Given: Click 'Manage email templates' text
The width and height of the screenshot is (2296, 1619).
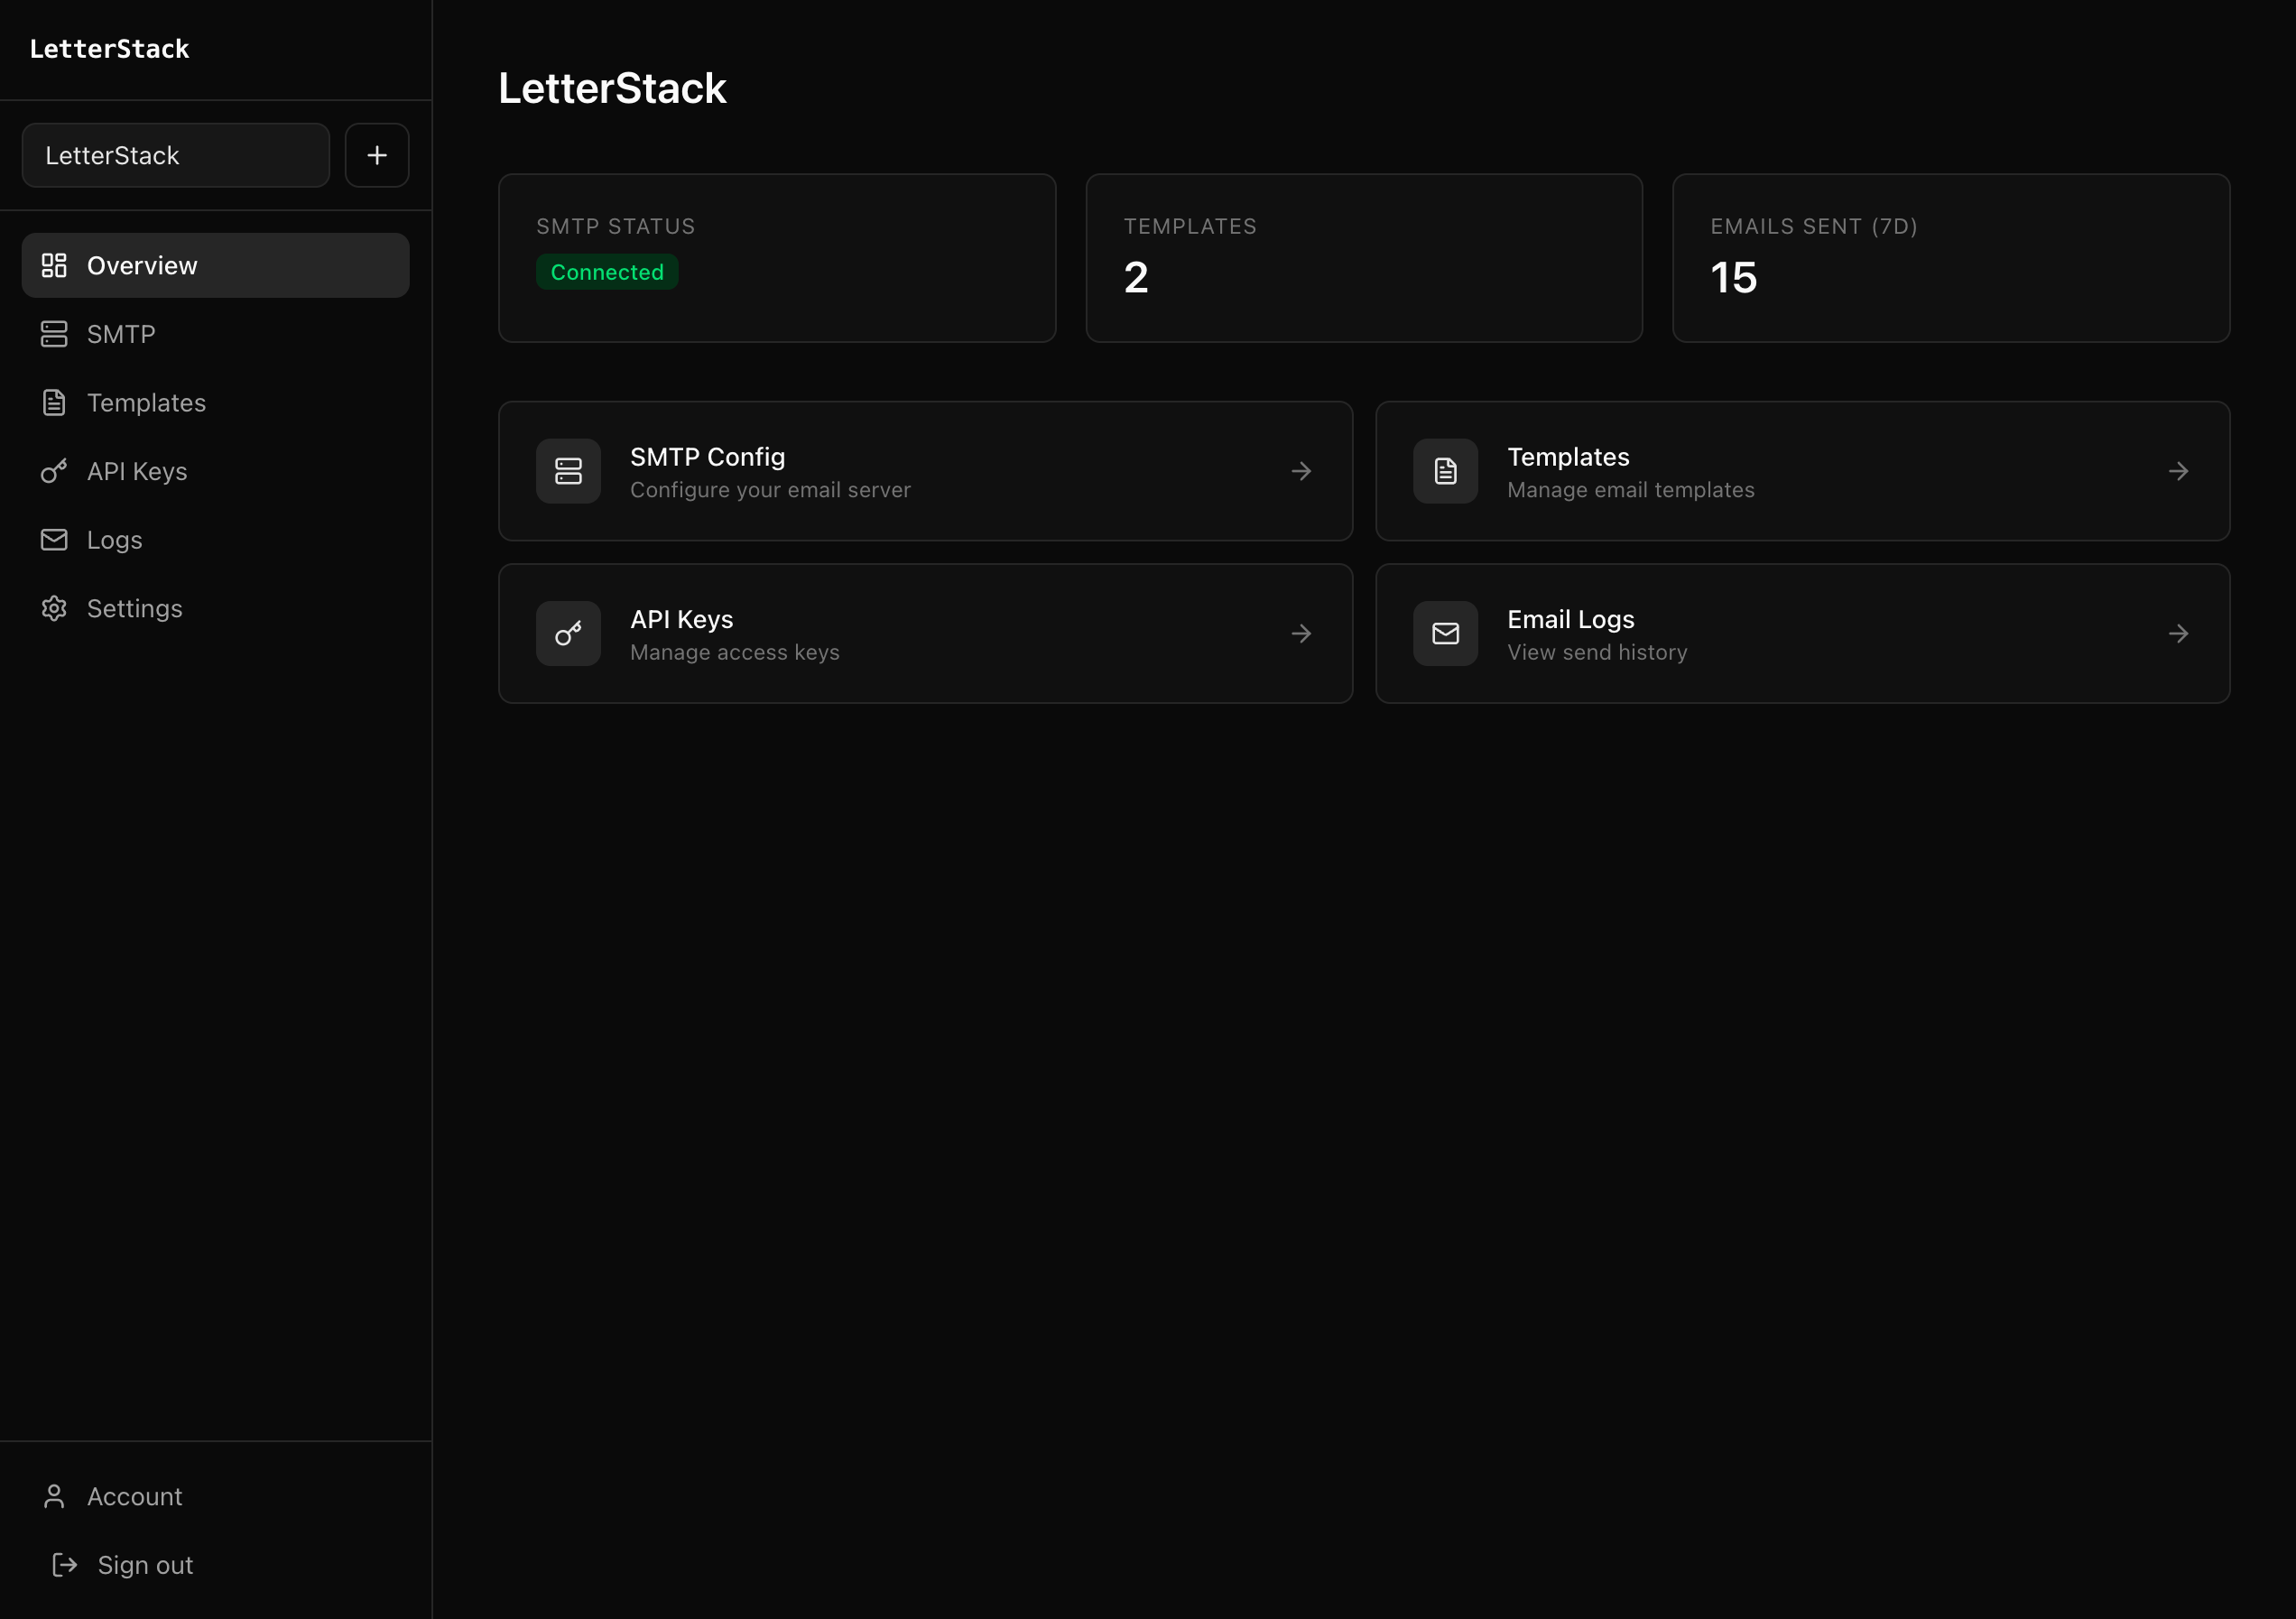Looking at the screenshot, I should click(x=1630, y=490).
